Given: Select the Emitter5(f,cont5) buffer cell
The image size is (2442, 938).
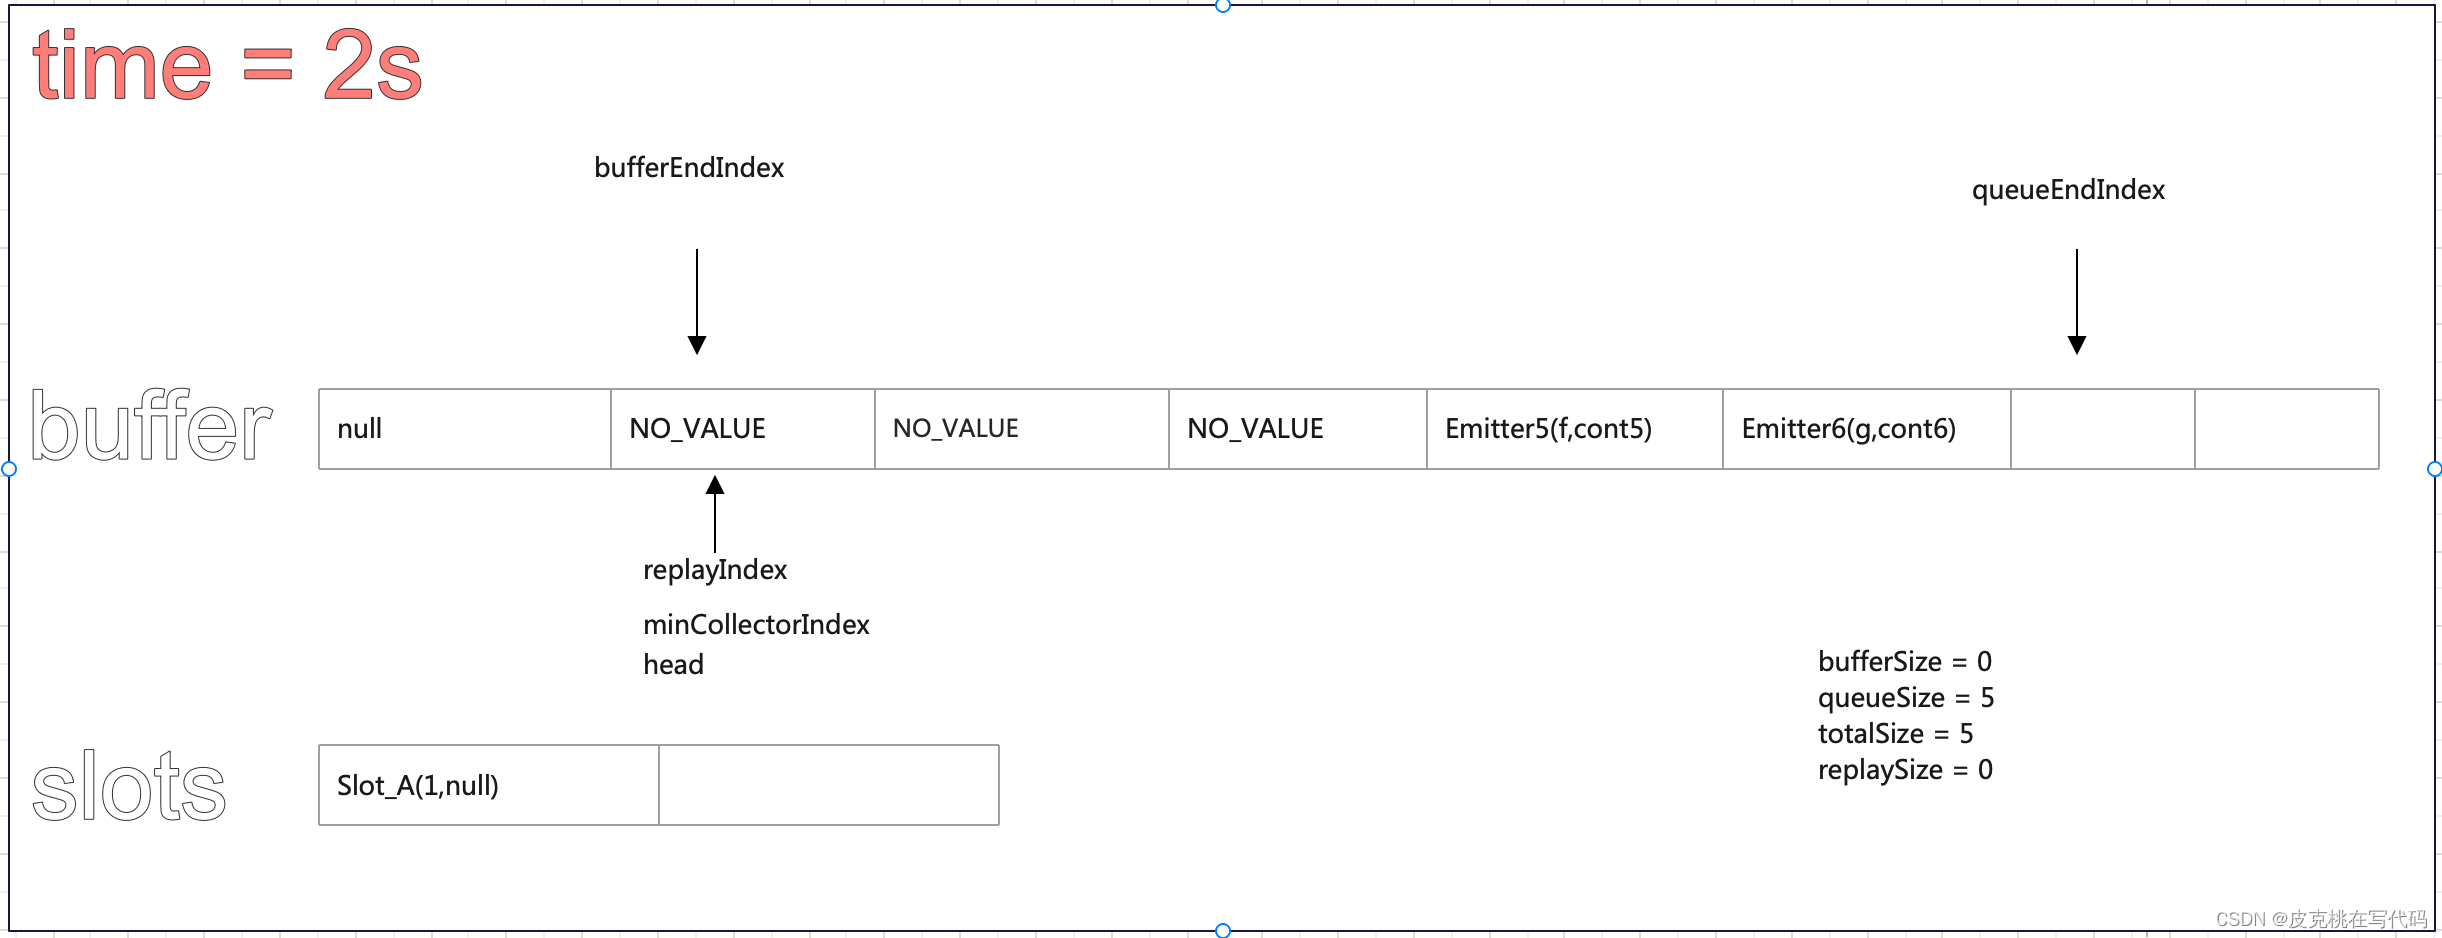Looking at the screenshot, I should [x=1575, y=429].
